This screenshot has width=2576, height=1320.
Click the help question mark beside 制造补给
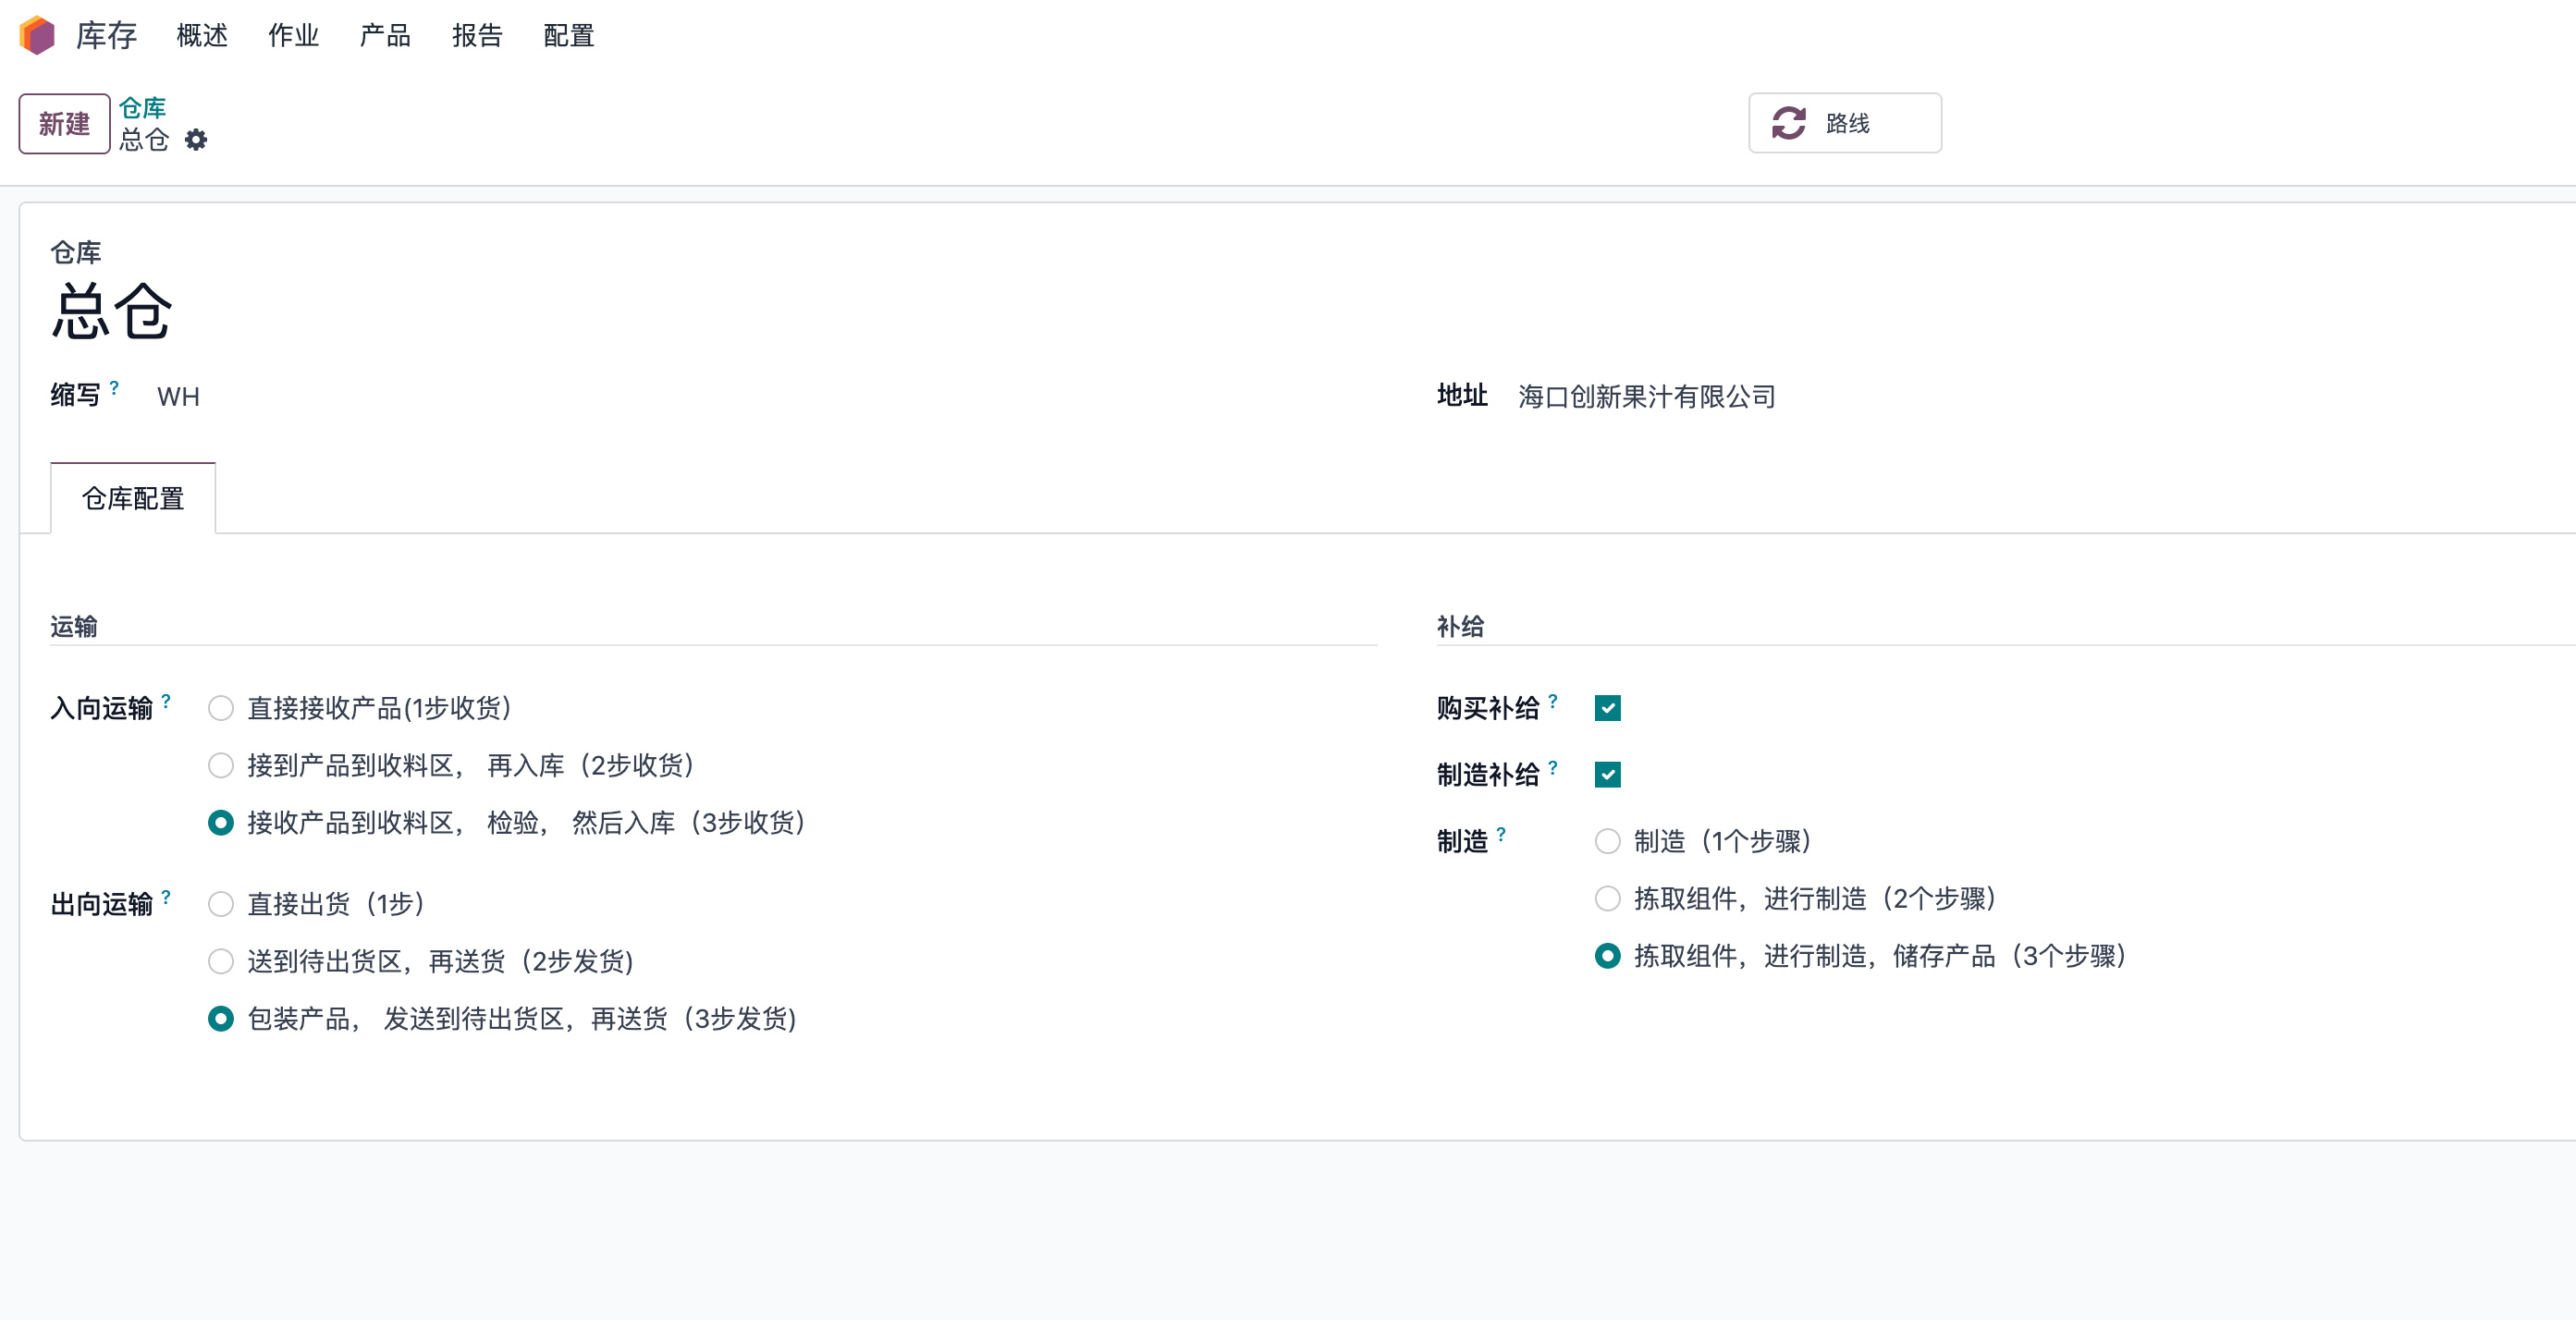1552,767
